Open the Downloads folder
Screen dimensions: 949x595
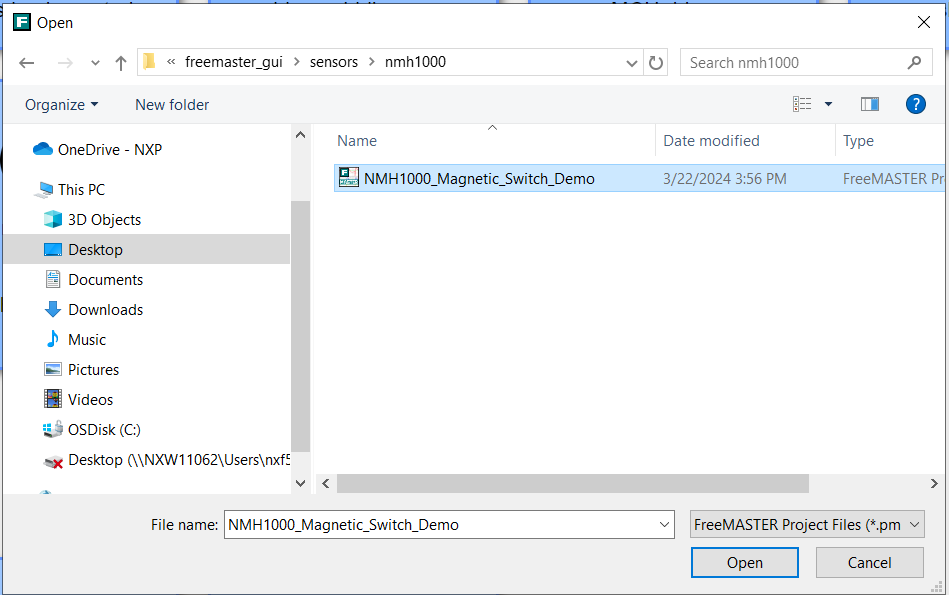tap(105, 310)
